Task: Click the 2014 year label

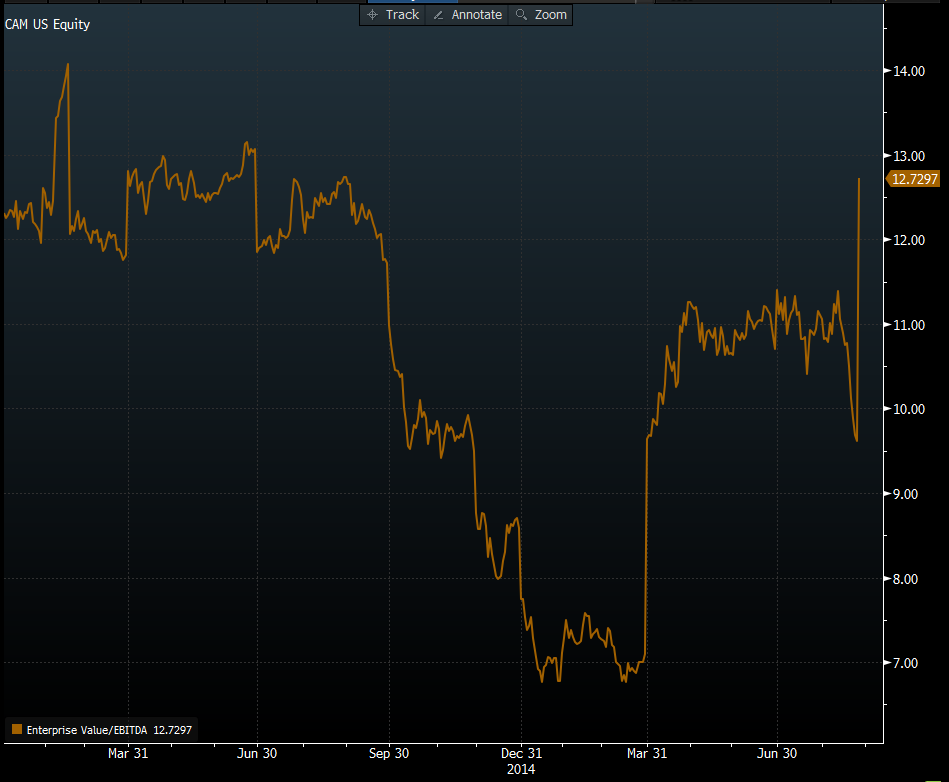Action: [x=520, y=769]
